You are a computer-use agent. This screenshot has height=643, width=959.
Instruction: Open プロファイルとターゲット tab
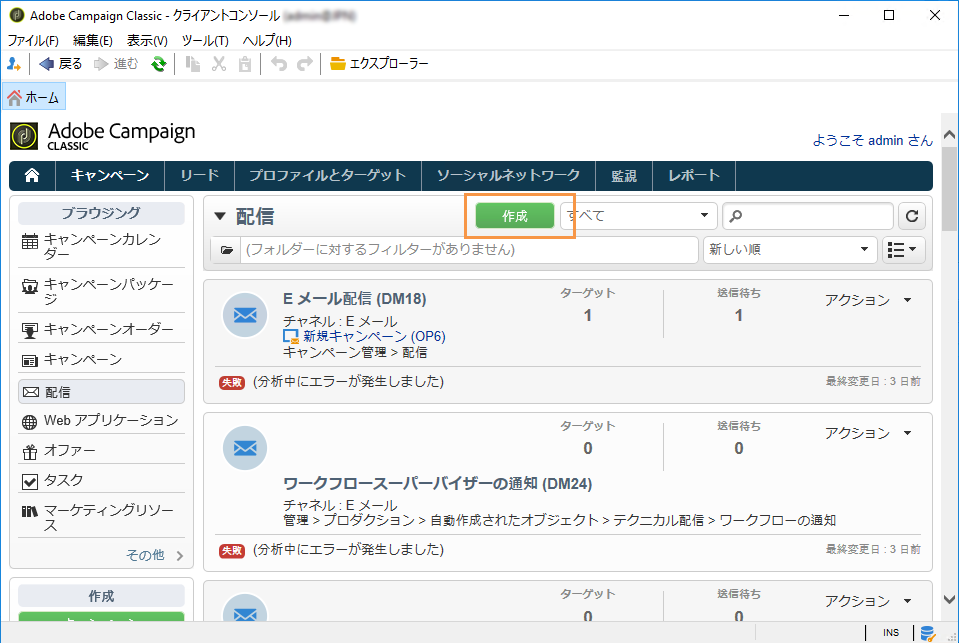[328, 176]
